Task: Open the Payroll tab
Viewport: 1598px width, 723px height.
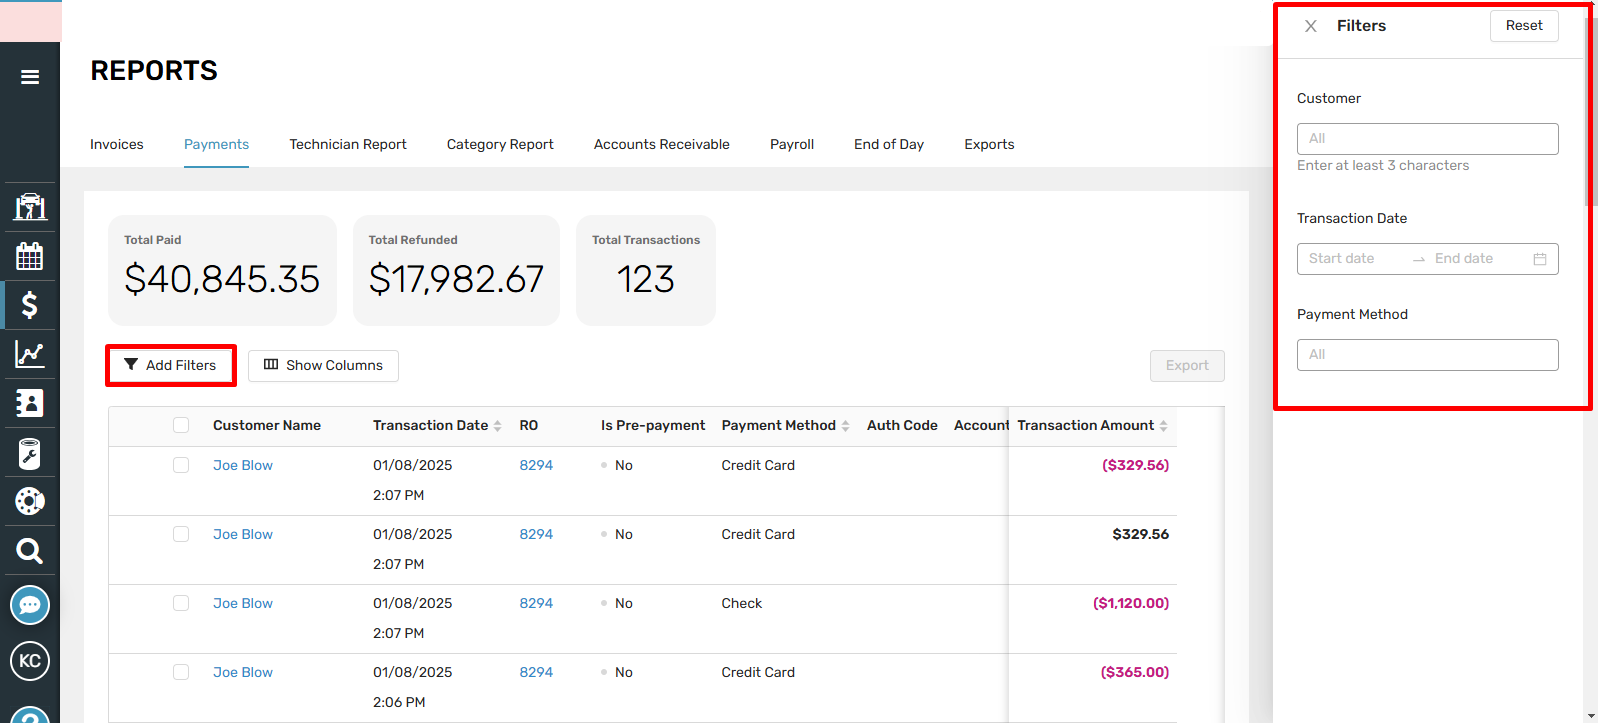Action: [x=792, y=144]
